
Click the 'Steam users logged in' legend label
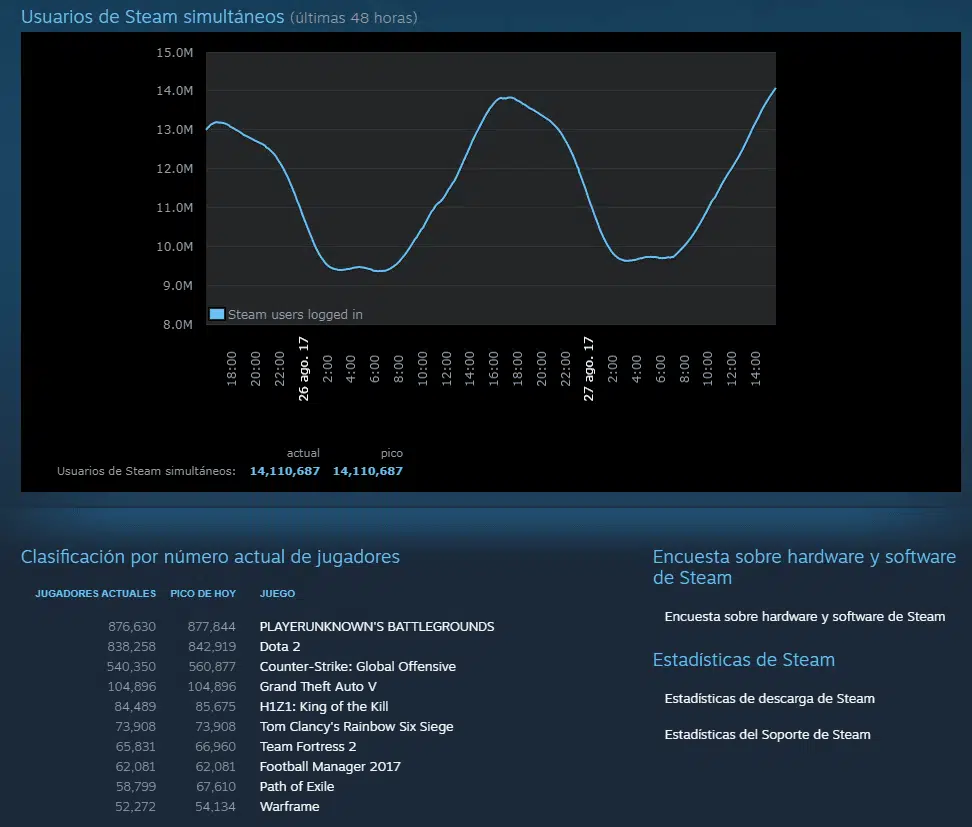point(295,314)
